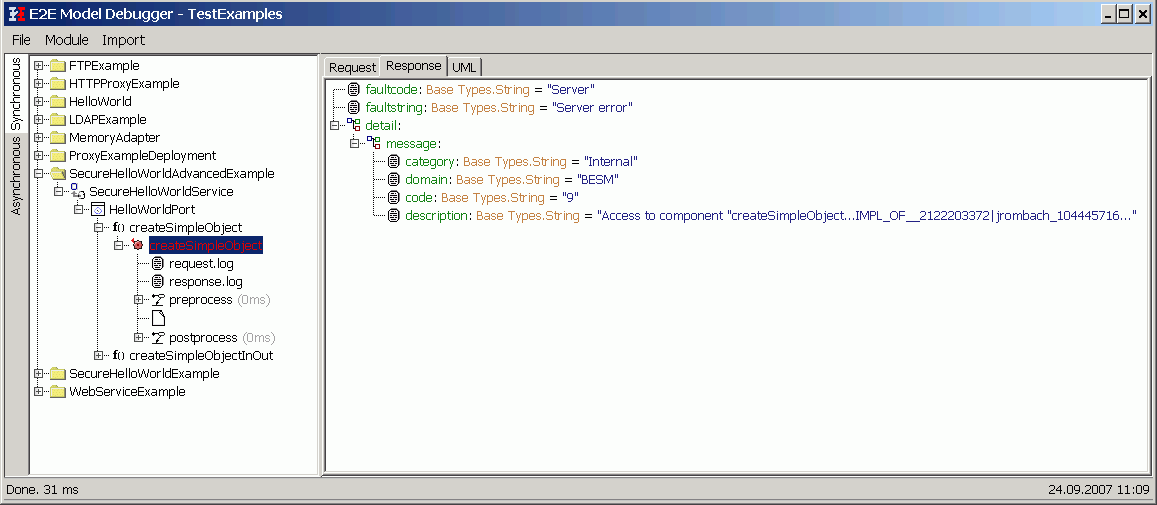Switch to the UML tab
This screenshot has height=505, width=1157.
point(464,67)
